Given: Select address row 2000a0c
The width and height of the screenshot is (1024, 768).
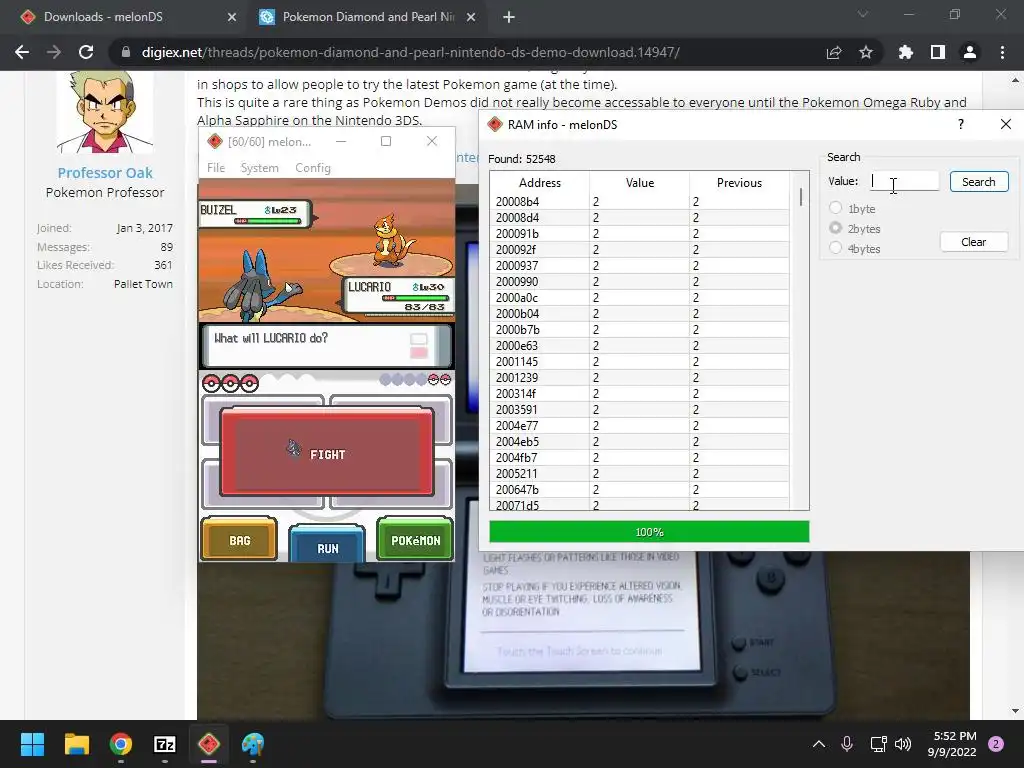Looking at the screenshot, I should click(x=640, y=298).
